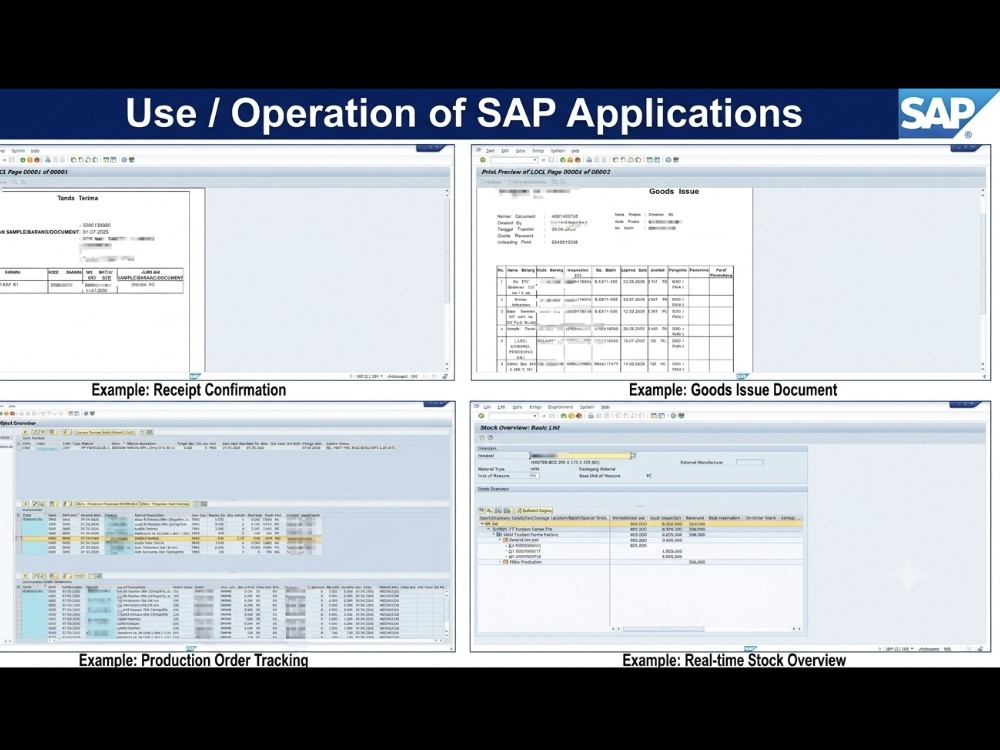Click green Enter checkmark in Goods Issue window
1000x750 pixels.
coord(483,160)
